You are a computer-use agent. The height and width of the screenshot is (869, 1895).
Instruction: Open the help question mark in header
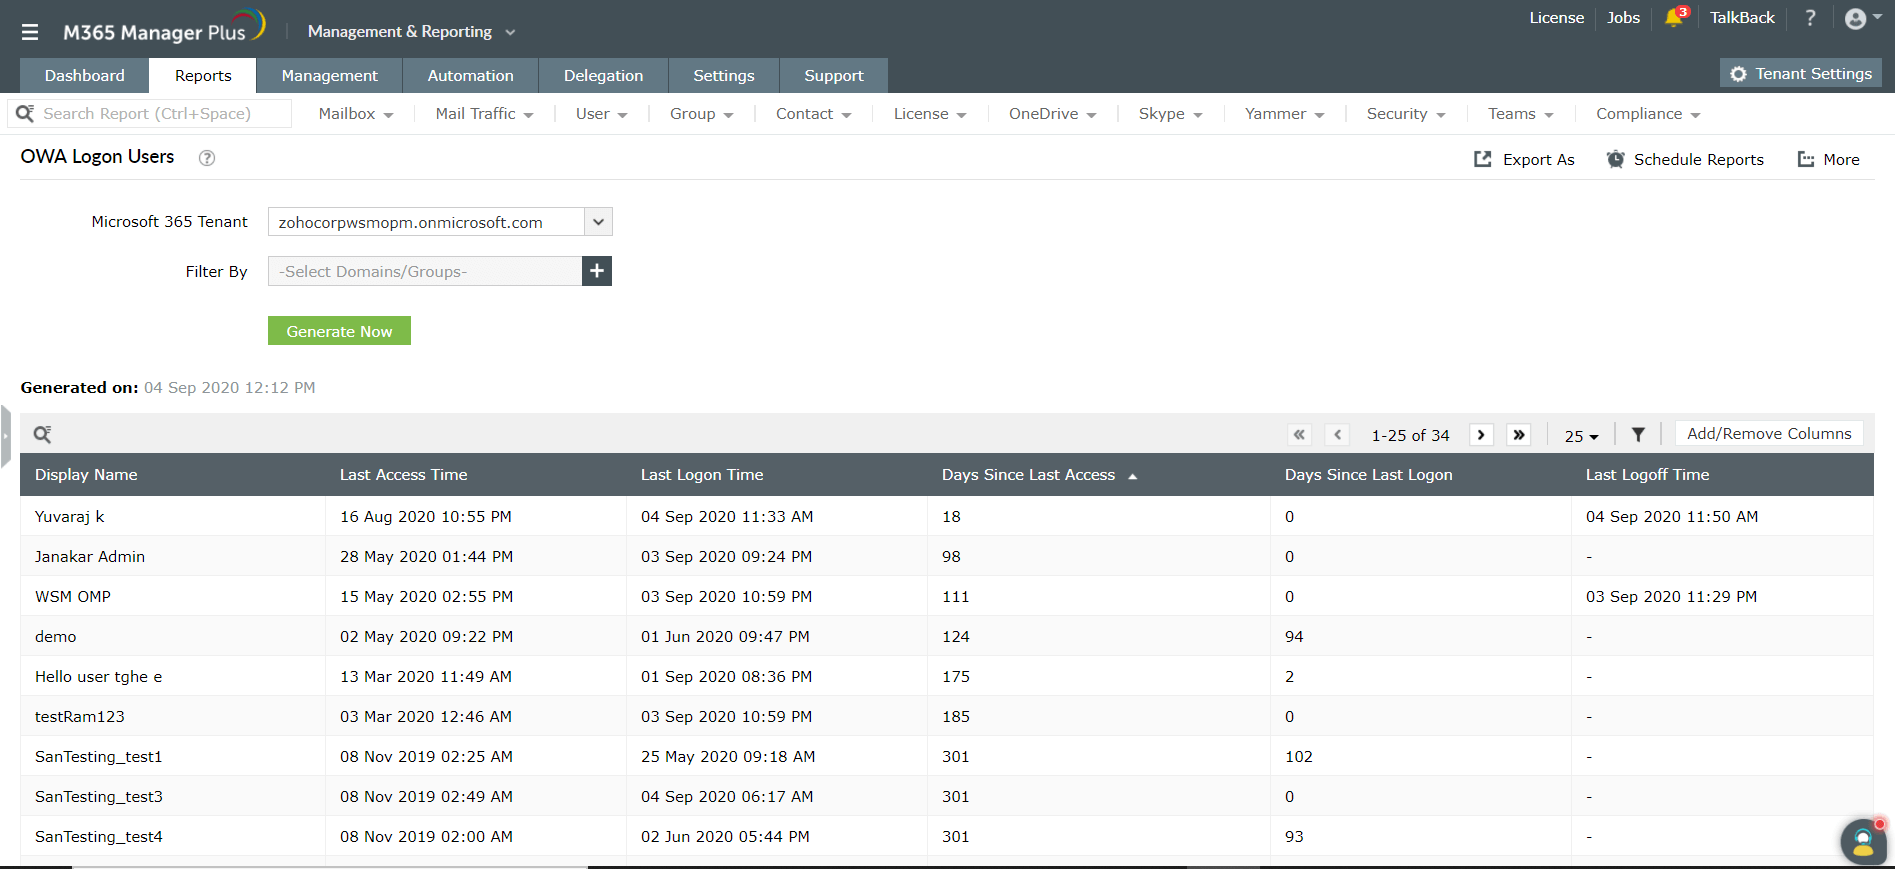click(1810, 17)
